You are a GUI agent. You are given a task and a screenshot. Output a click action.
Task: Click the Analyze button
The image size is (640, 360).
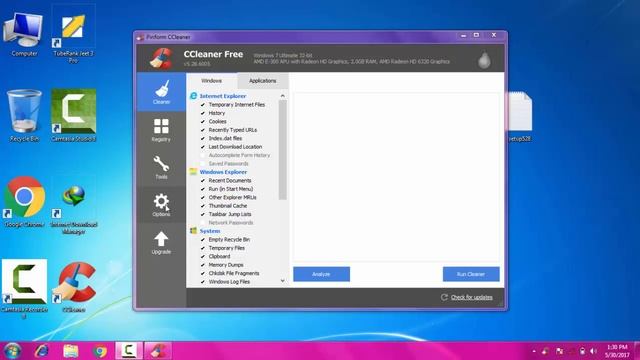pyautogui.click(x=321, y=274)
